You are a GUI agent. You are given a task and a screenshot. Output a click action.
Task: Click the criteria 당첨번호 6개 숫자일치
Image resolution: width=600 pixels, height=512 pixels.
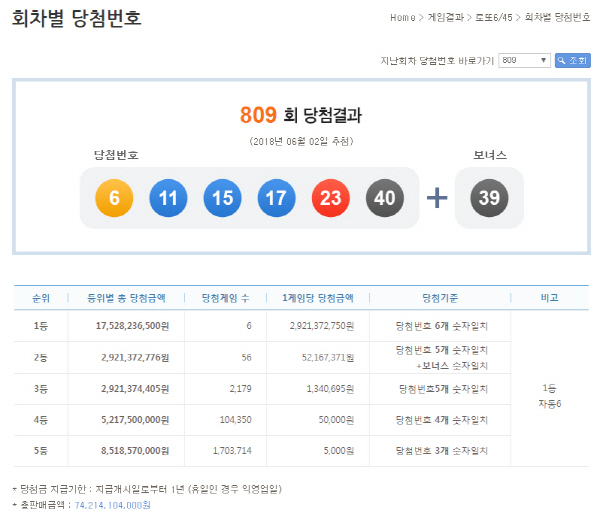click(442, 326)
